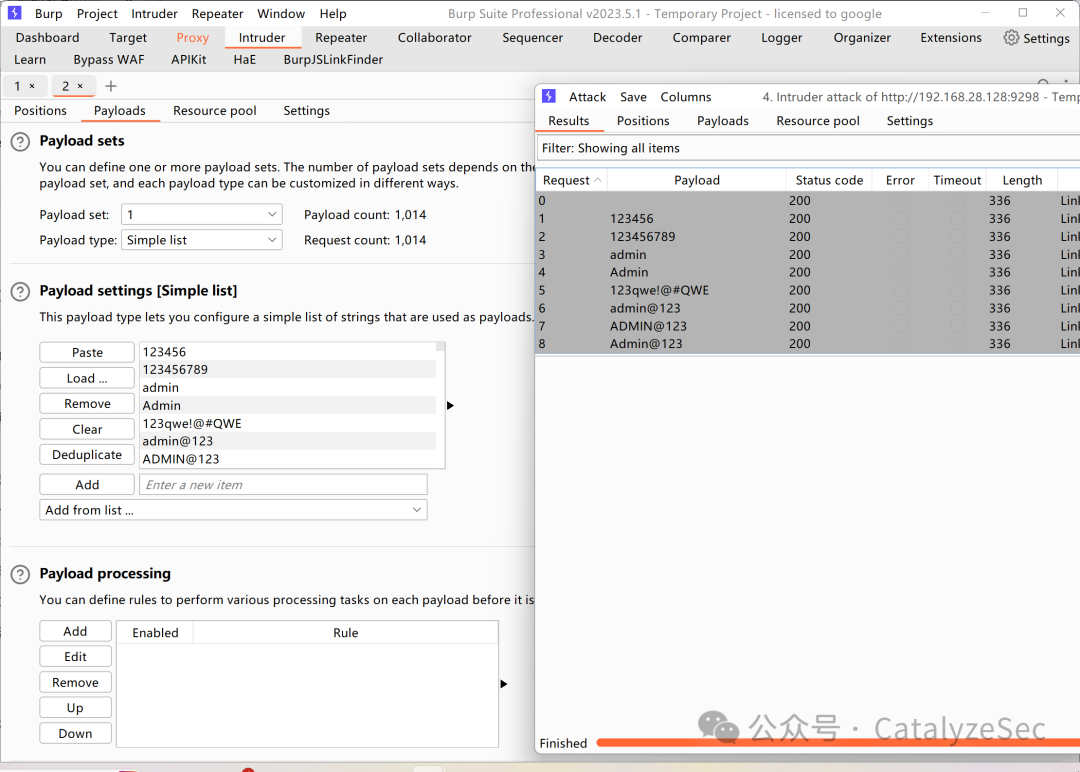
Task: Open Intruder Resource pool sub-tab
Action: pyautogui.click(x=215, y=111)
